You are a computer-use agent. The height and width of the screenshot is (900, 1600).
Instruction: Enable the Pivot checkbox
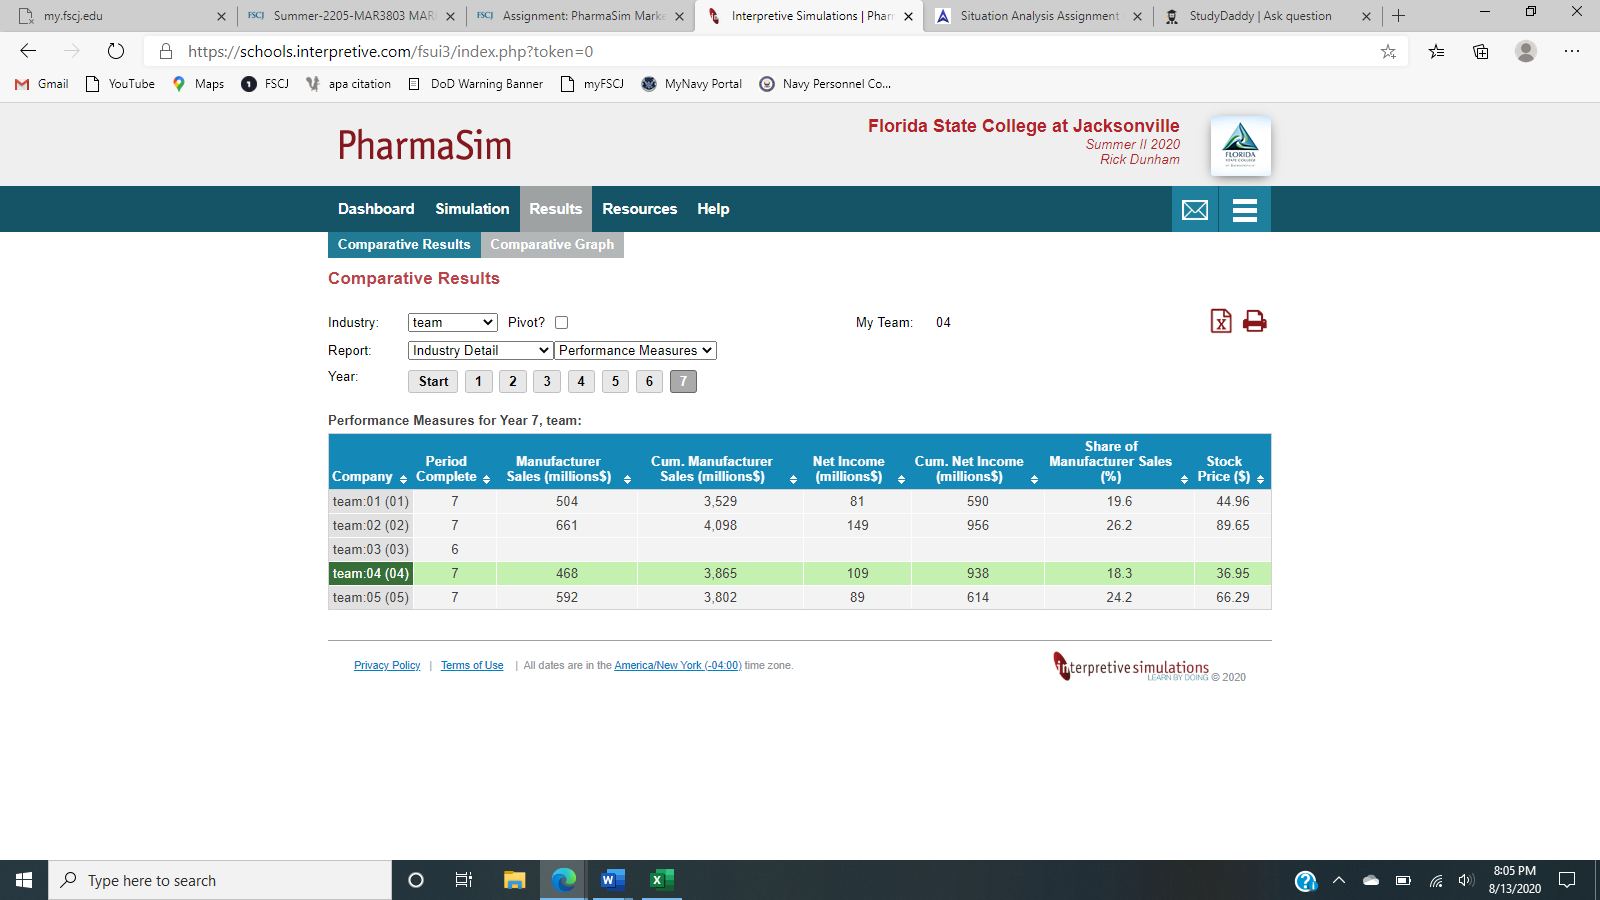tap(562, 322)
